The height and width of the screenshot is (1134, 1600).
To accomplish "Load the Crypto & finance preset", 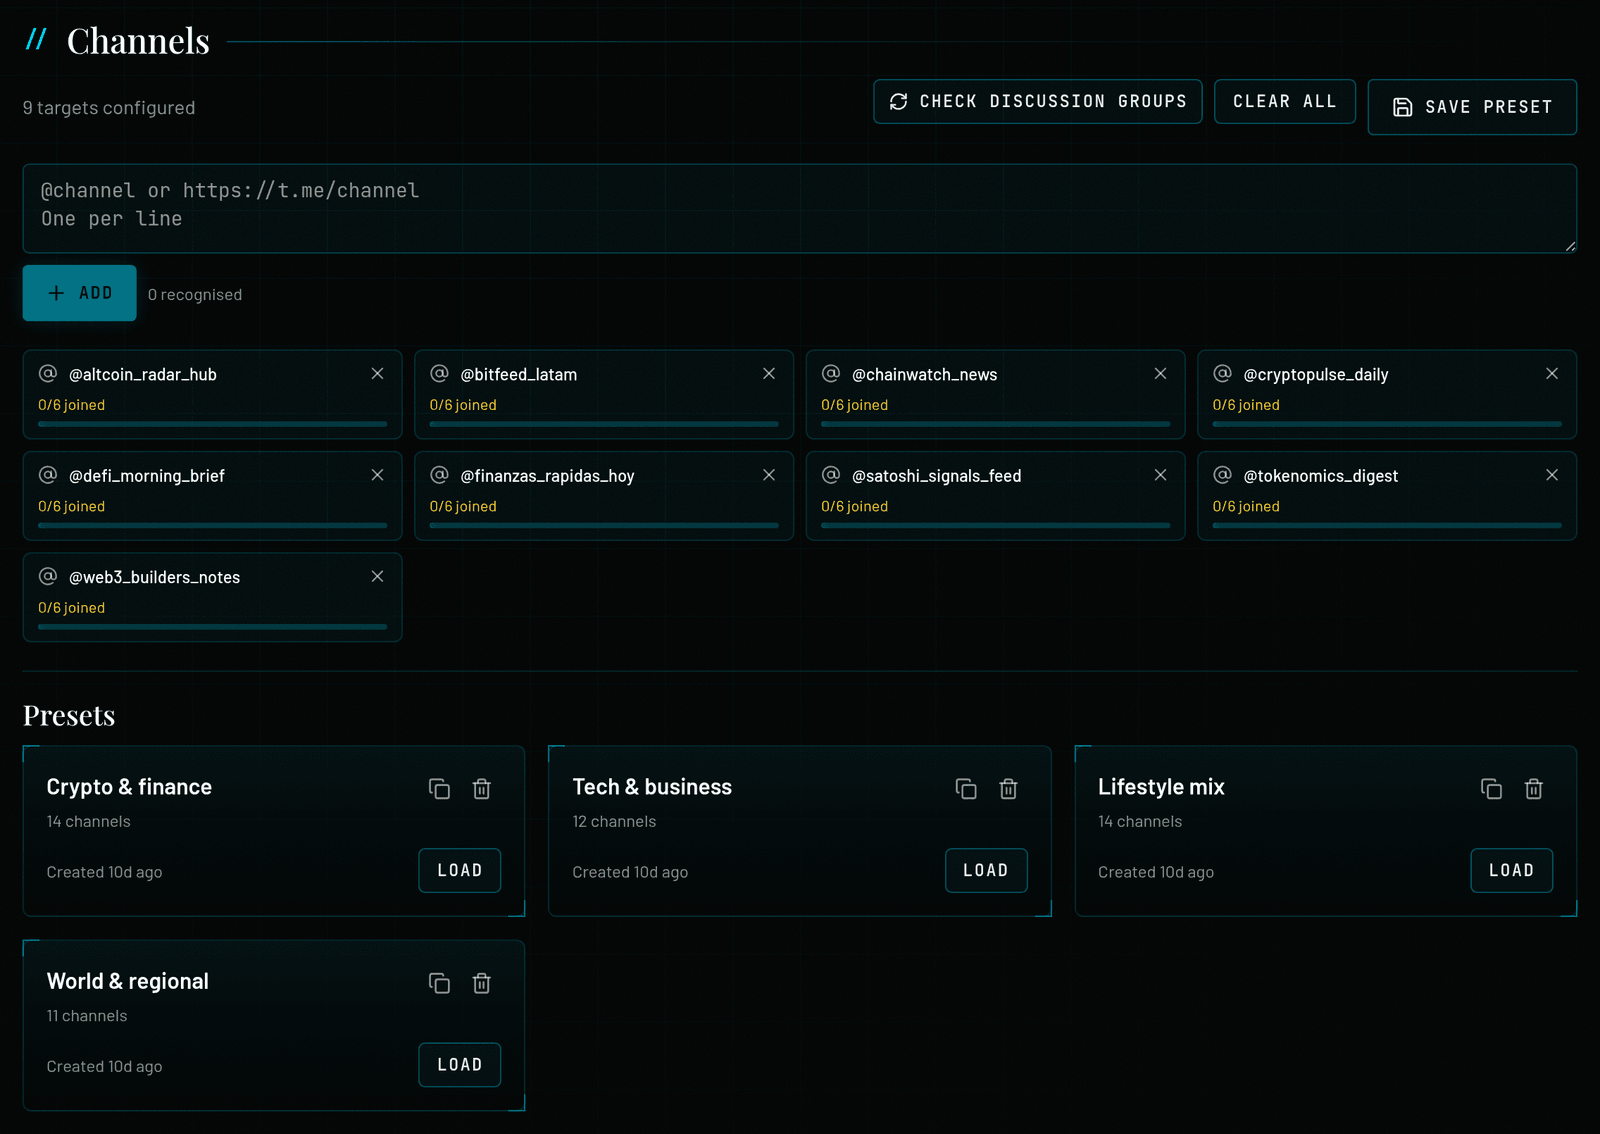I will (x=460, y=871).
